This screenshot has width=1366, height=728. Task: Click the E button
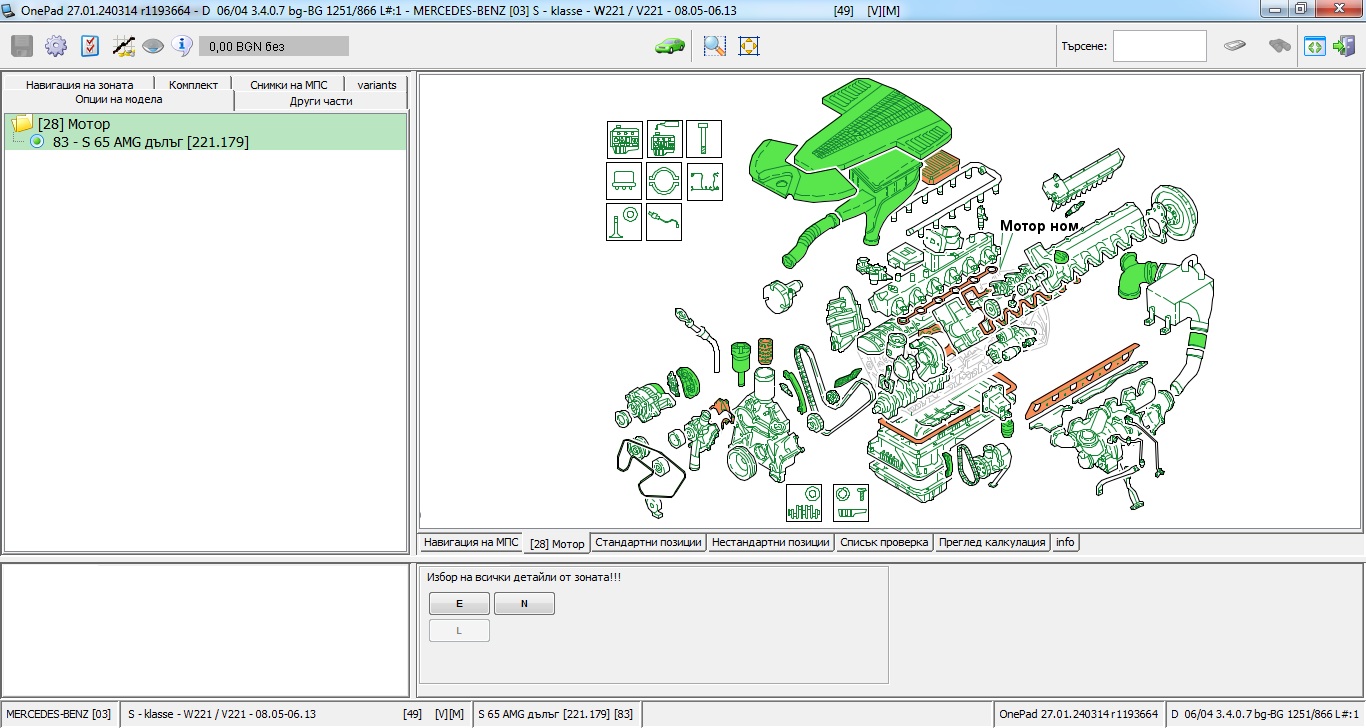pyautogui.click(x=459, y=604)
